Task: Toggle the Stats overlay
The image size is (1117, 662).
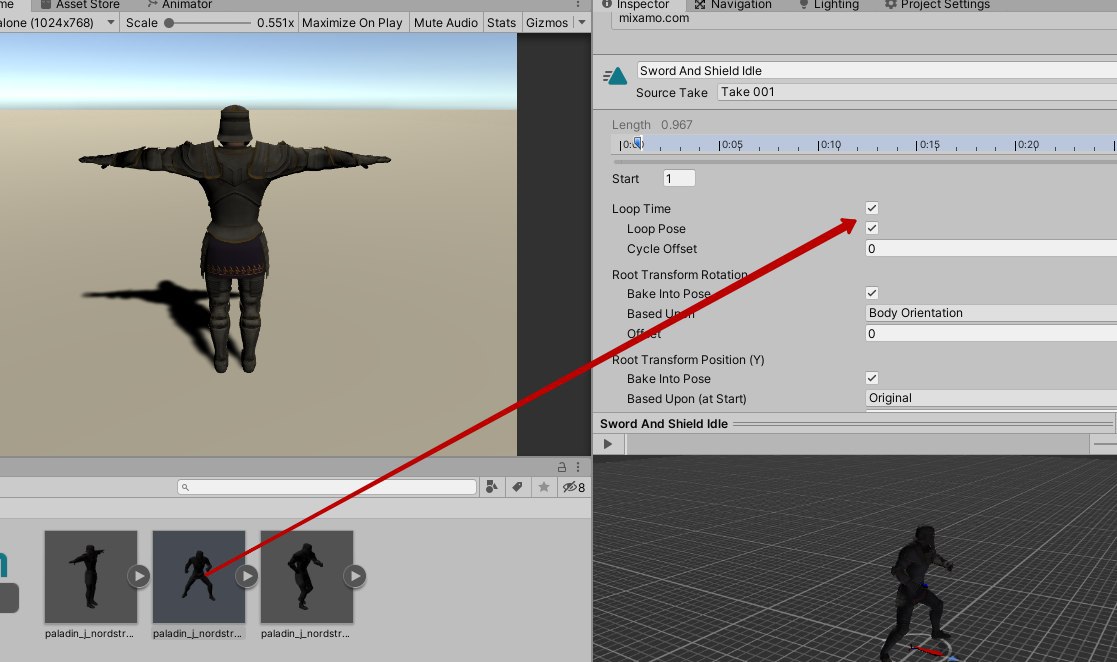Action: point(502,23)
